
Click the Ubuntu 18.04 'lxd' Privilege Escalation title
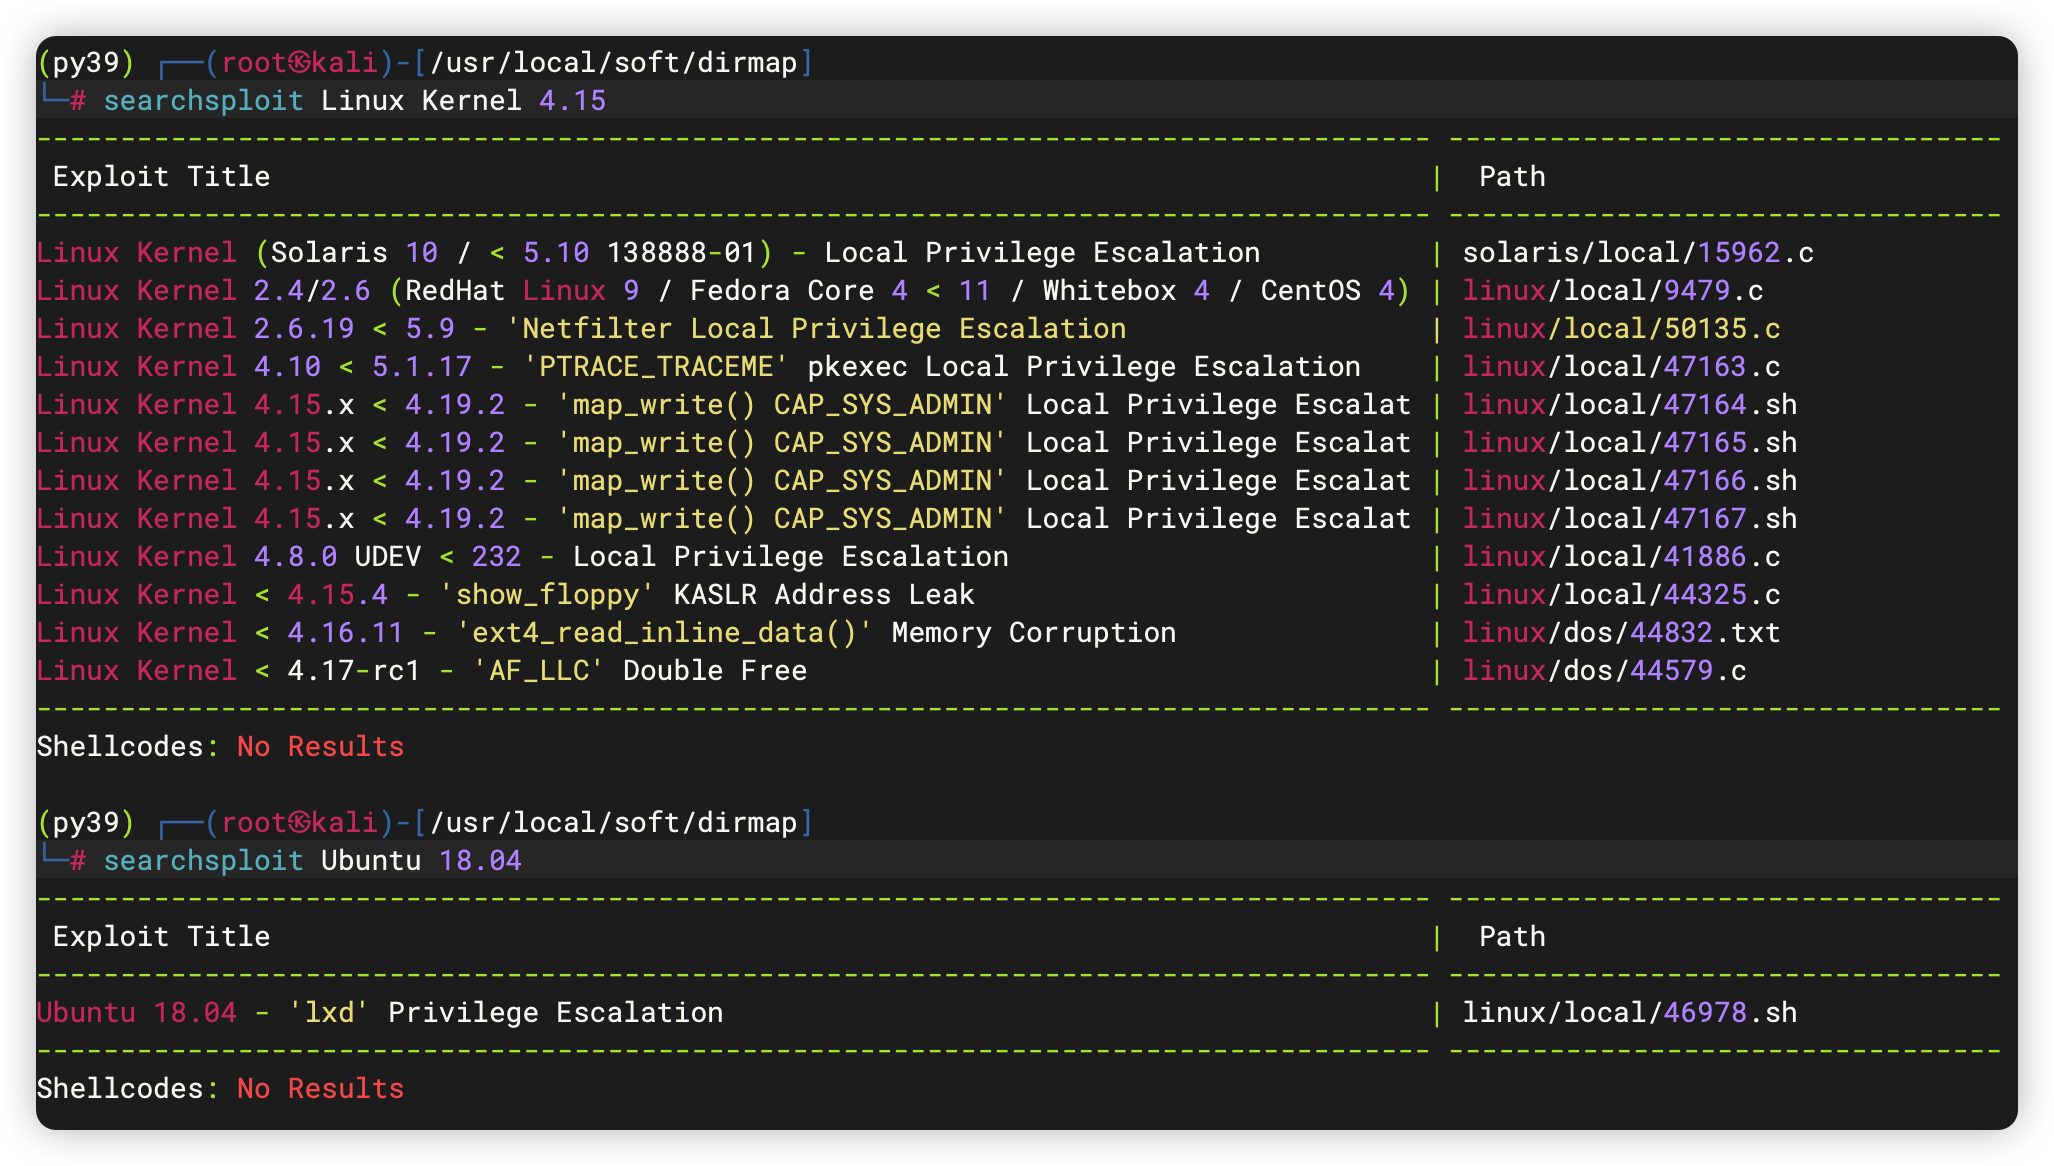pos(380,1013)
